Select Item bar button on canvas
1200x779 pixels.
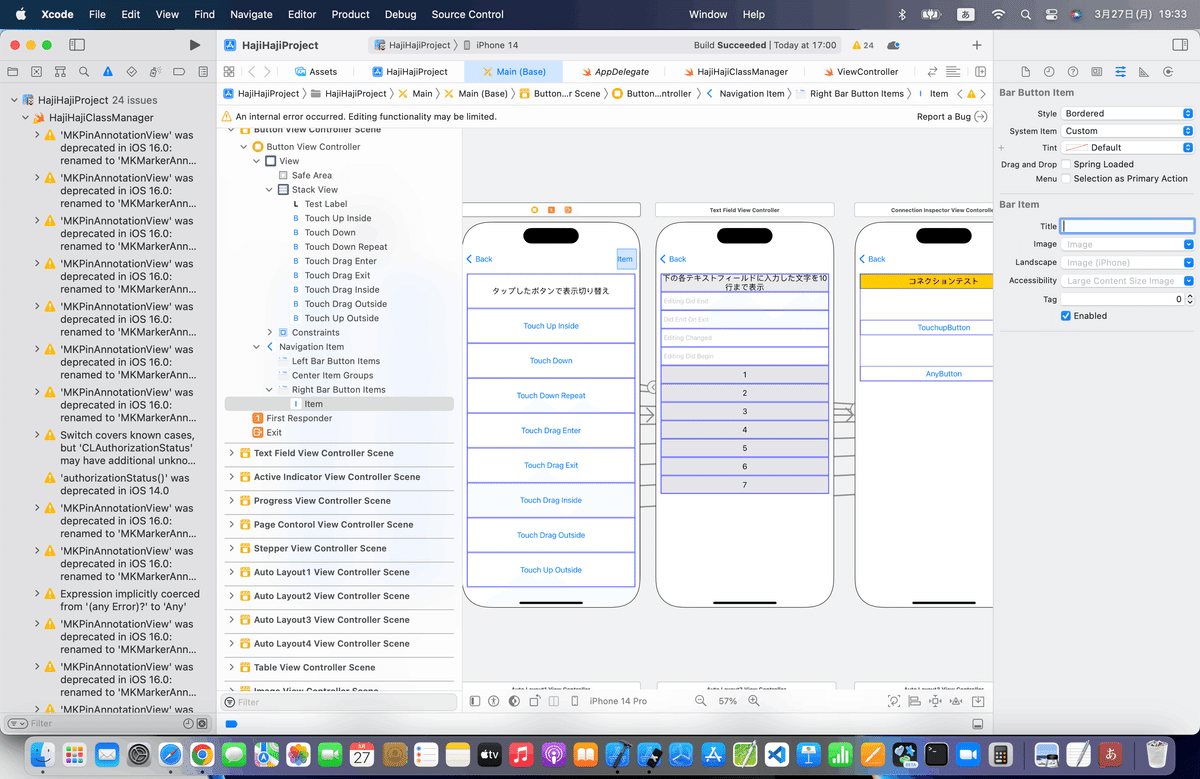(625, 259)
